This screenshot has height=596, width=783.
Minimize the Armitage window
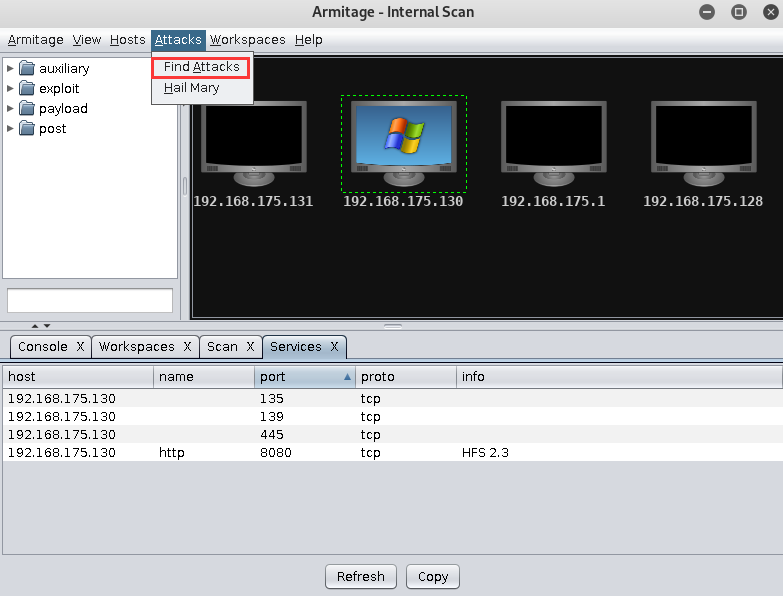coord(707,11)
